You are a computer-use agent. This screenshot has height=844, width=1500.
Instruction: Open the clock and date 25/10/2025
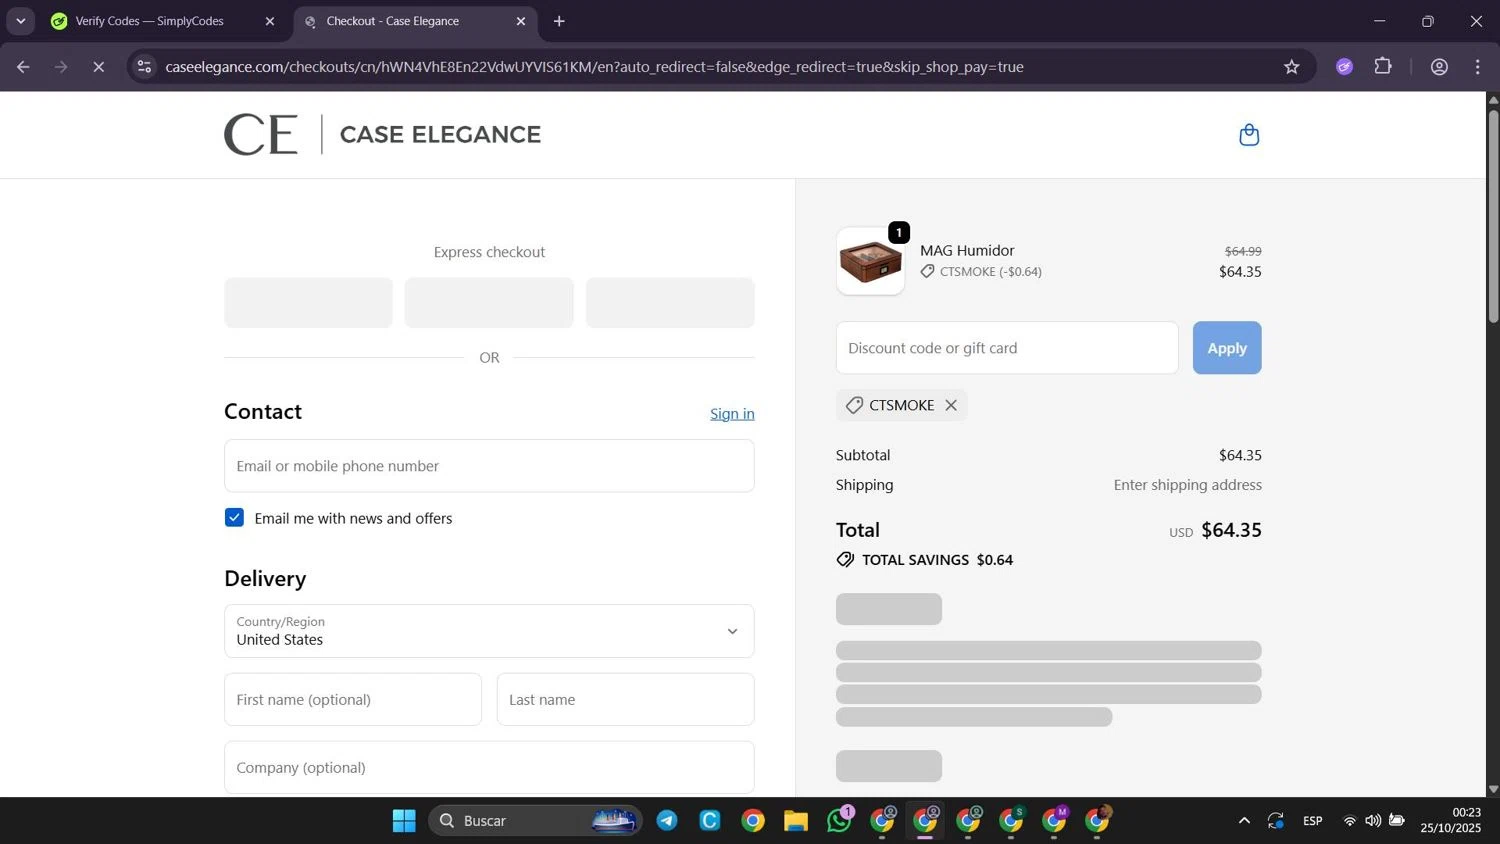click(1451, 820)
